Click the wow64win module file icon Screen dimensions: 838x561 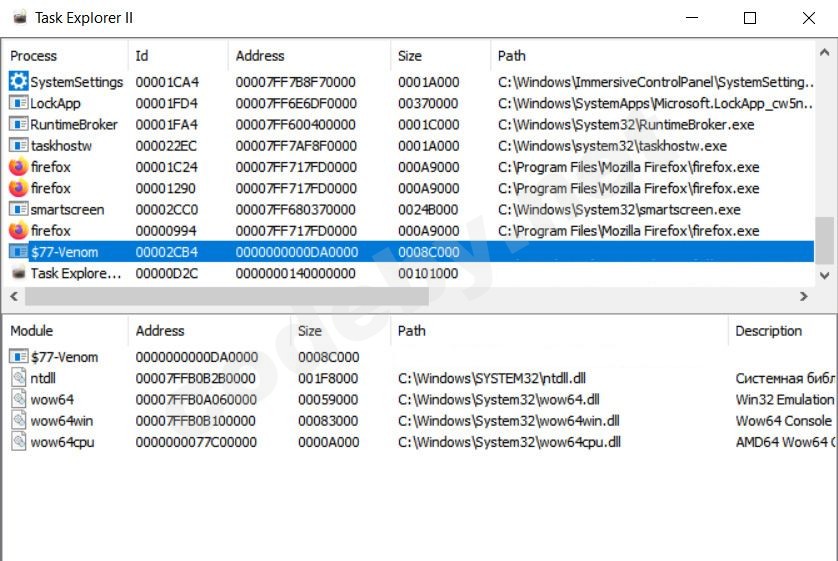19,420
